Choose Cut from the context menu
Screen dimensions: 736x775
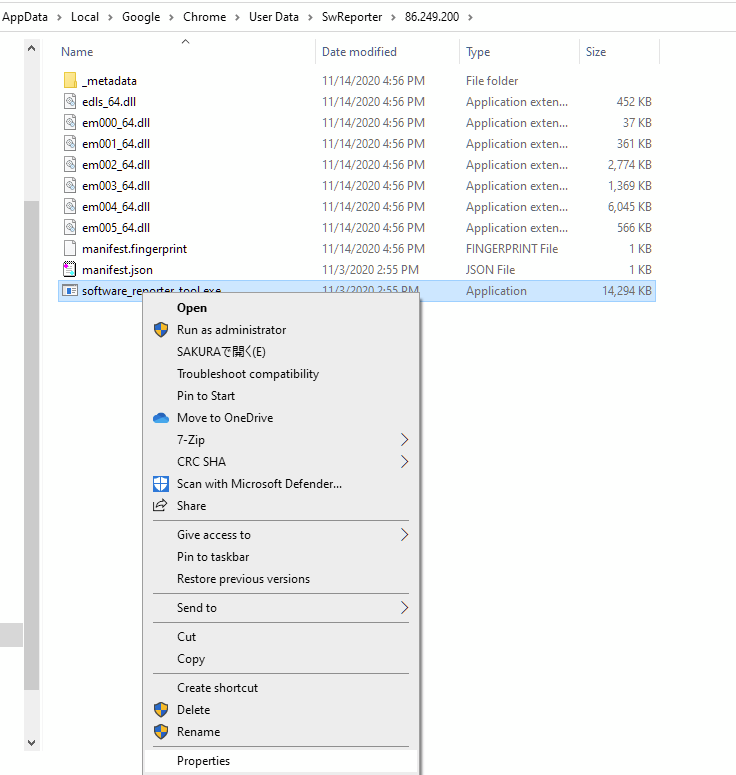click(281, 637)
